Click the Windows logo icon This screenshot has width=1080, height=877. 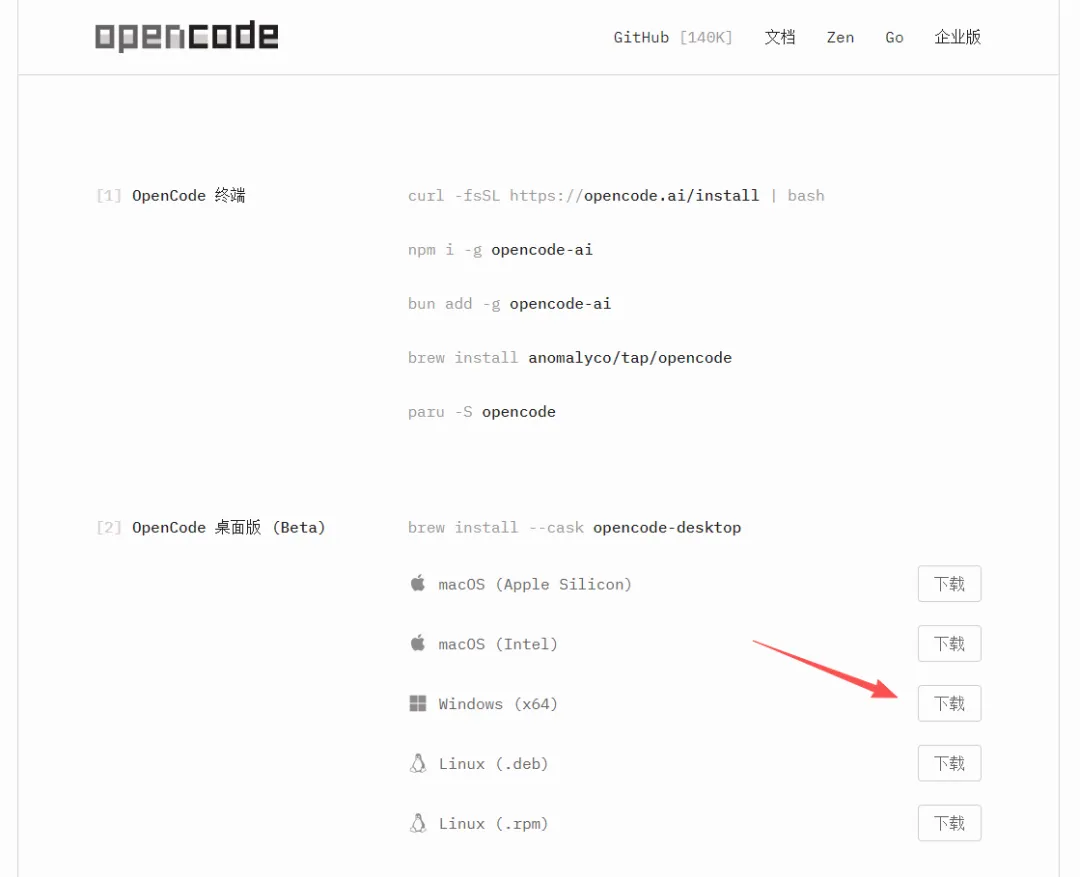(417, 703)
